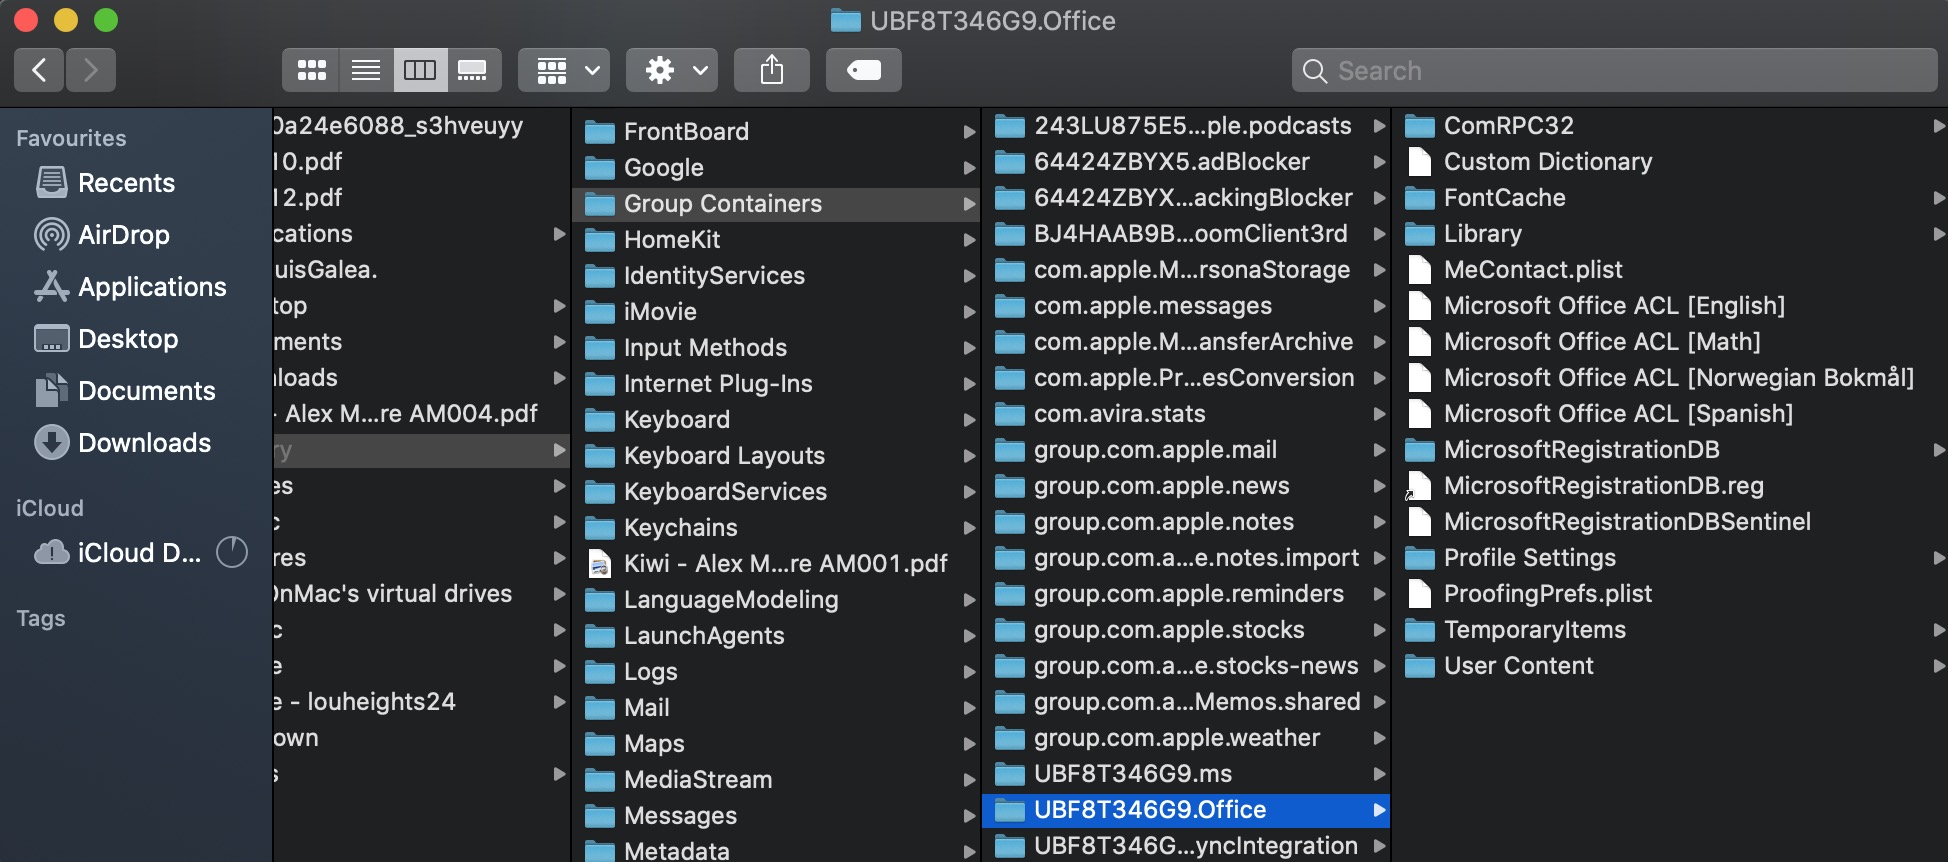Select the FrontBoard folder
Image resolution: width=1948 pixels, height=862 pixels.
pos(775,131)
